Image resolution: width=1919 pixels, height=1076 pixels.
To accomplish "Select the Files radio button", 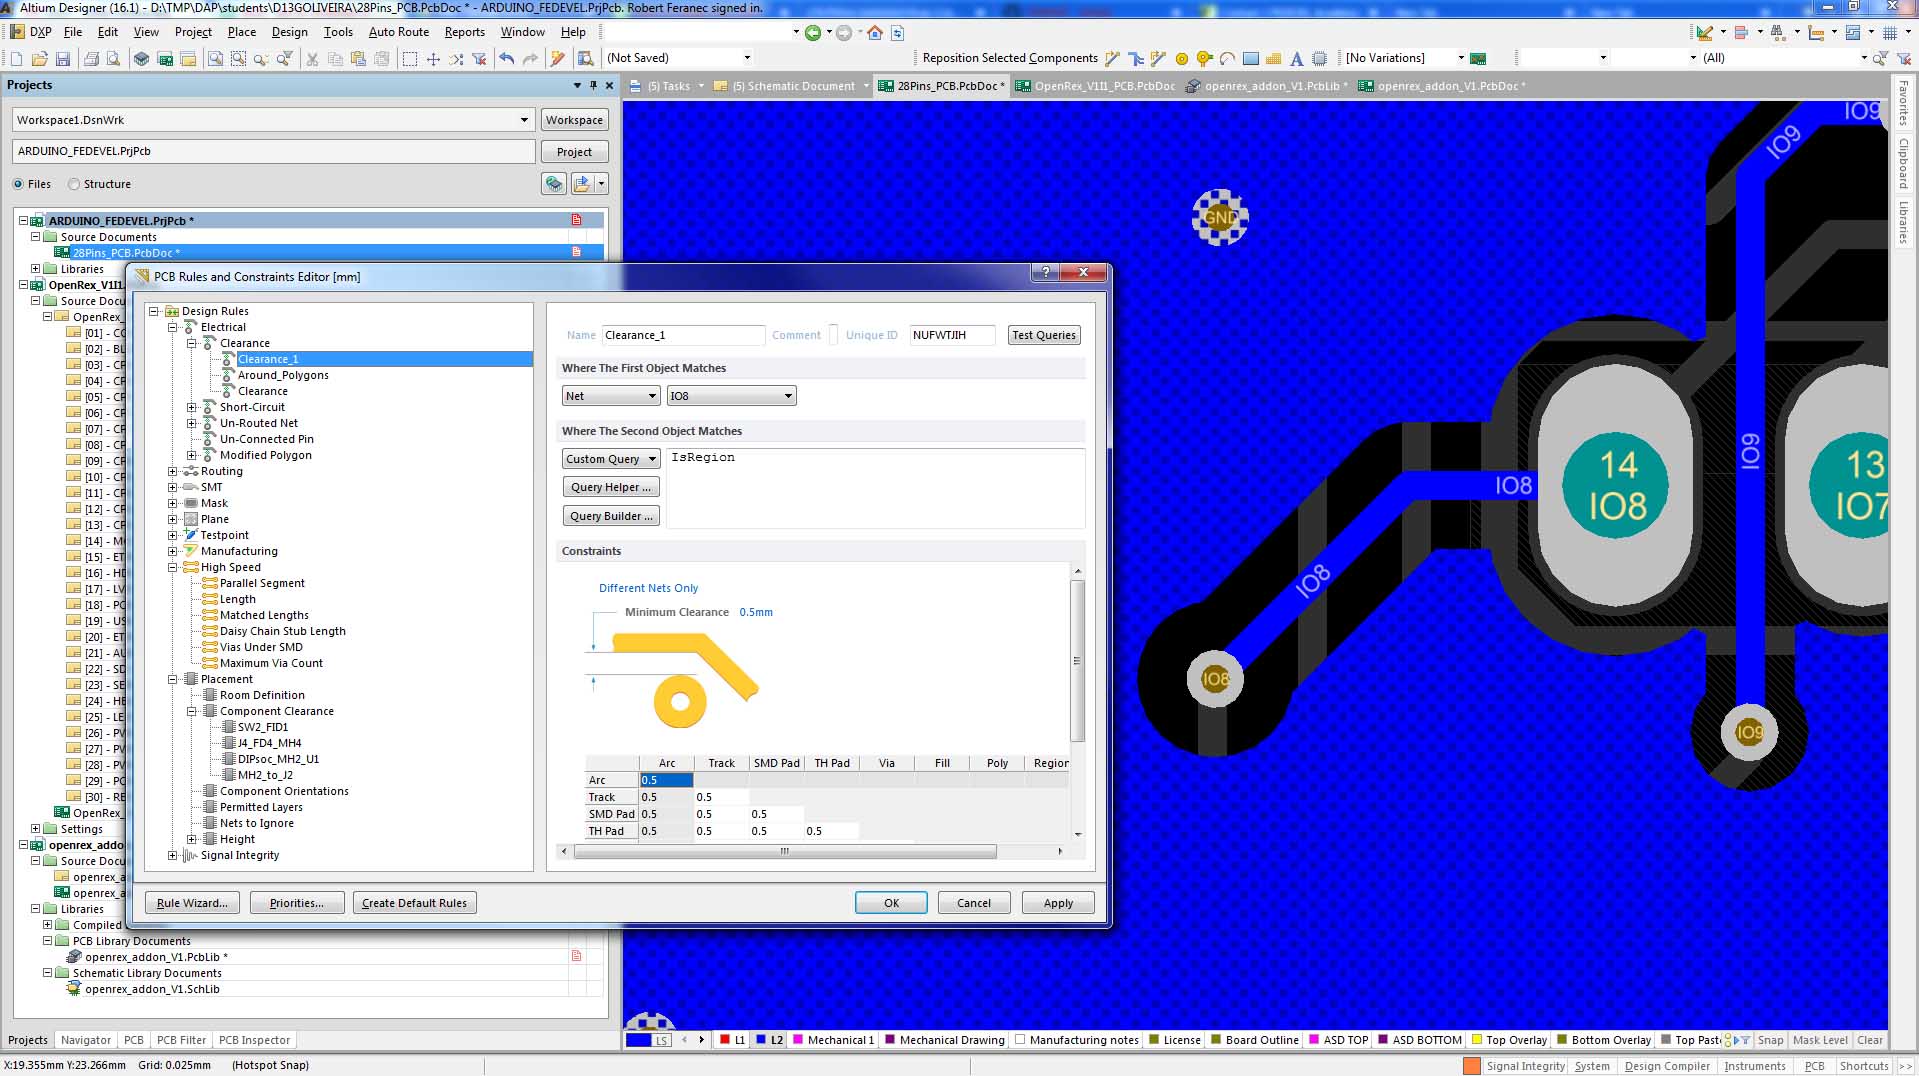I will pos(19,184).
